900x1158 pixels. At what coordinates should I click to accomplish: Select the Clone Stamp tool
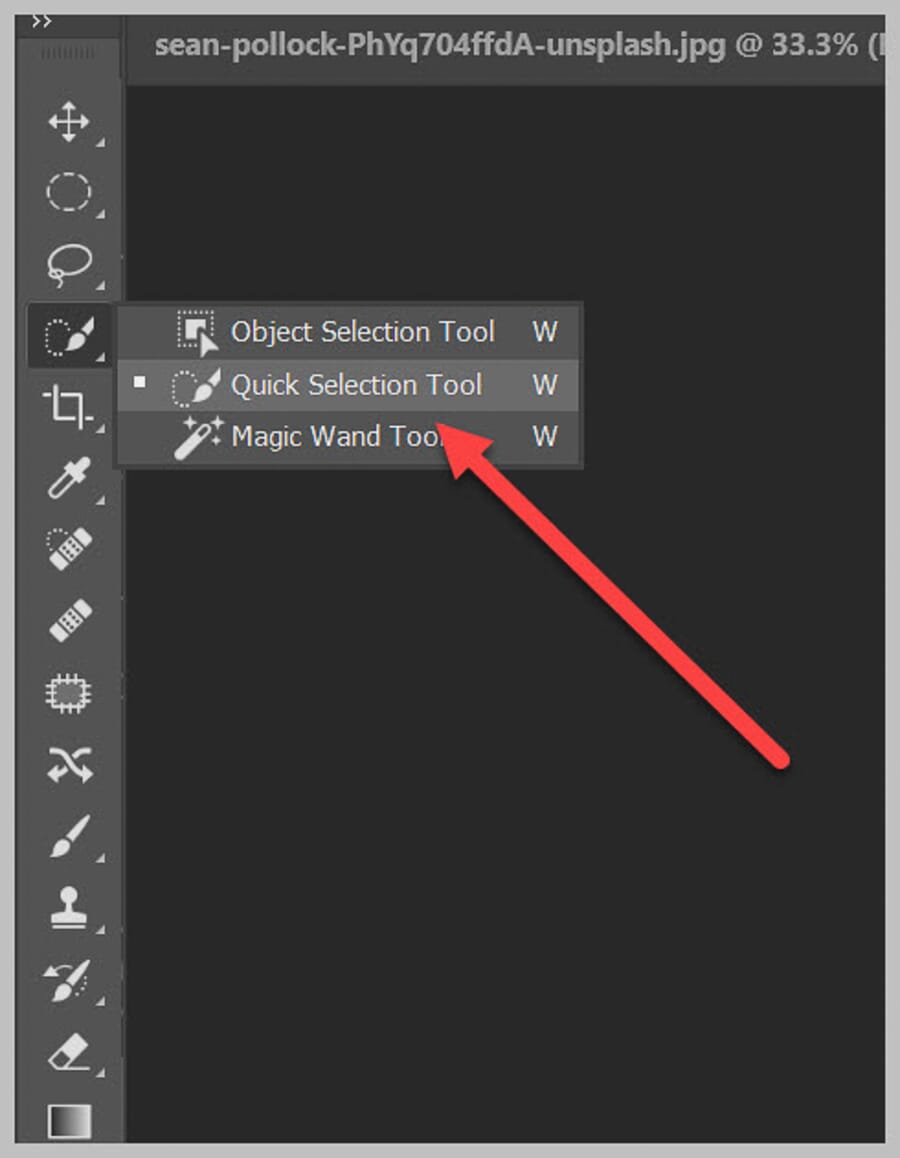coord(68,908)
